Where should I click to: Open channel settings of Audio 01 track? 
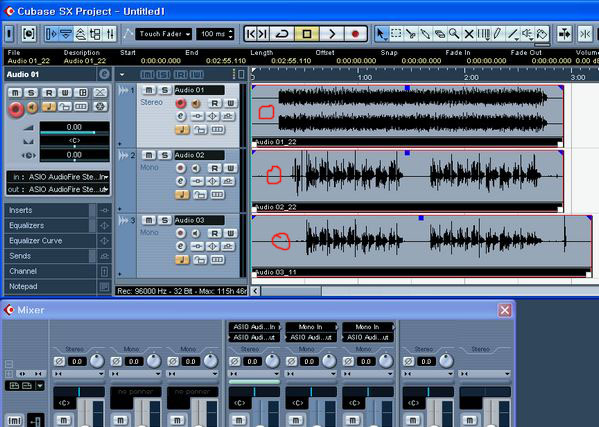tap(181, 116)
